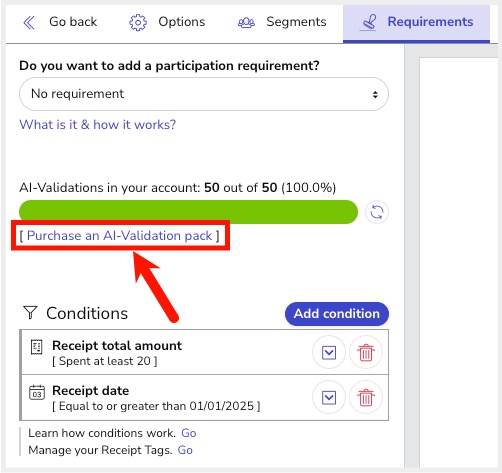
Task: Click the Conditions filter funnel icon
Action: pyautogui.click(x=30, y=313)
